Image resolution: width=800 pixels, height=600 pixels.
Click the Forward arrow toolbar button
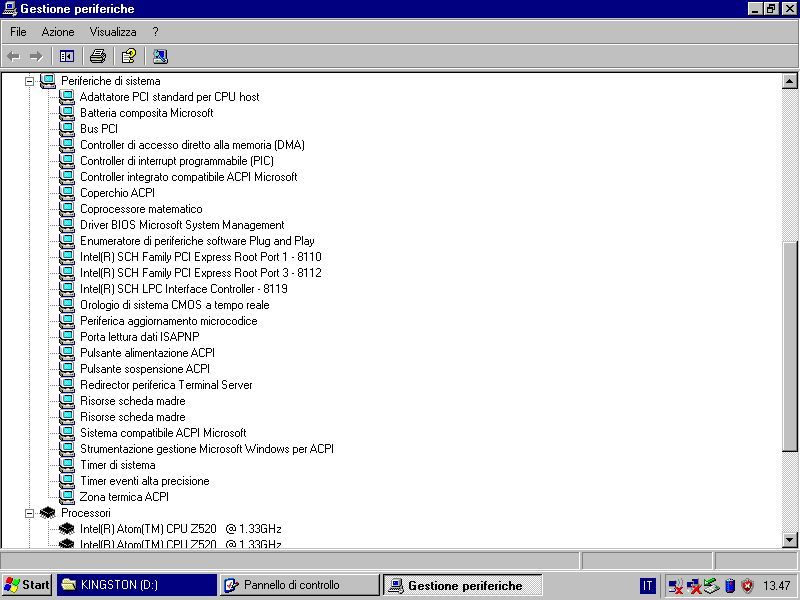[x=36, y=56]
